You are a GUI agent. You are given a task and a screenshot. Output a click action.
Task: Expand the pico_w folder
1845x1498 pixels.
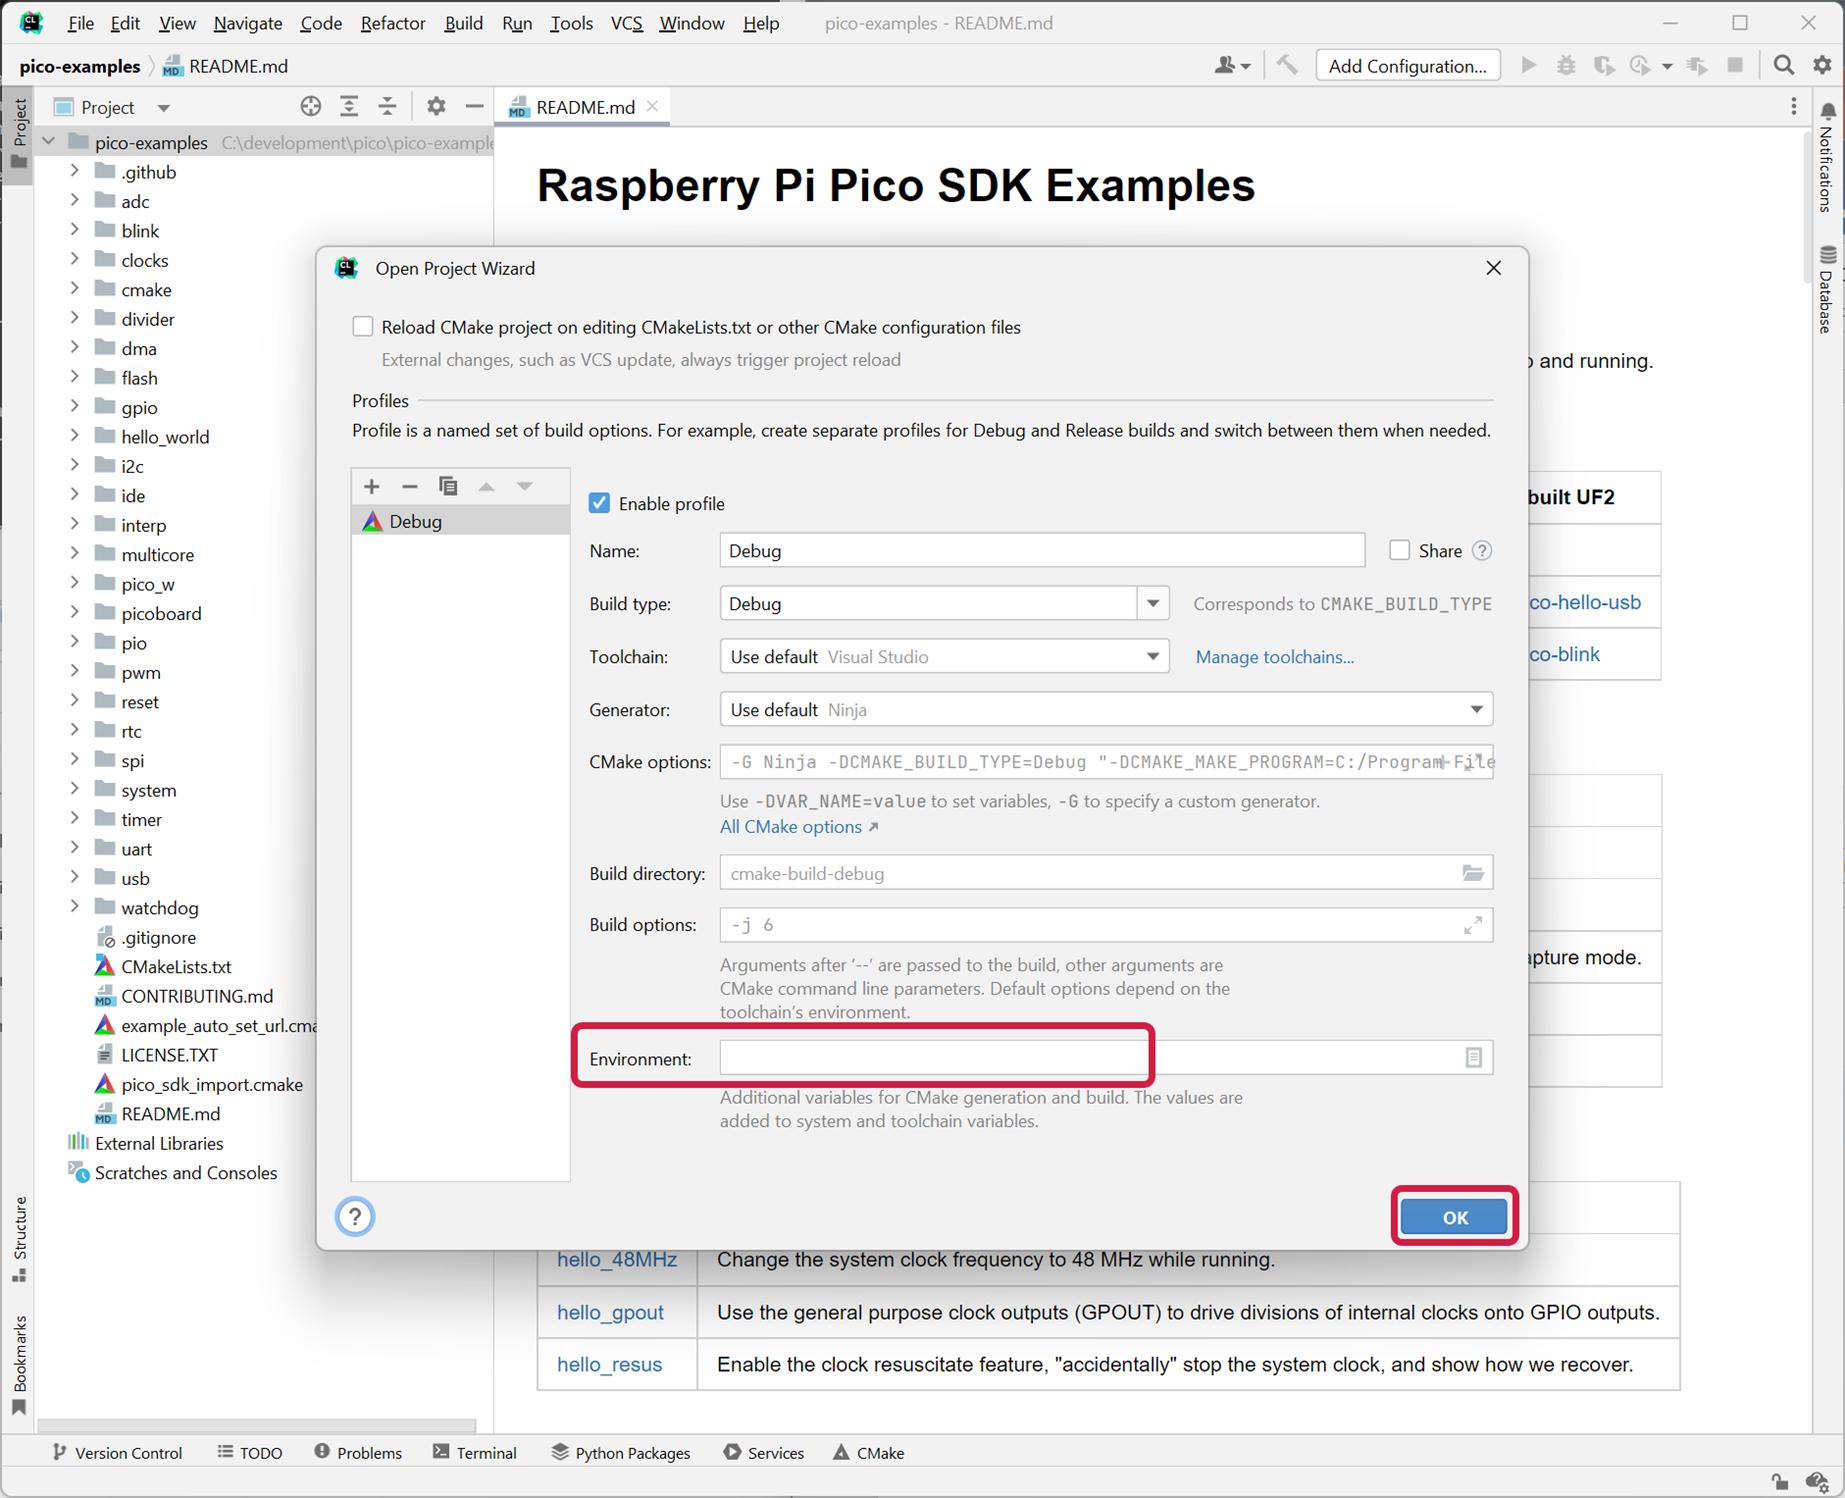[x=75, y=583]
